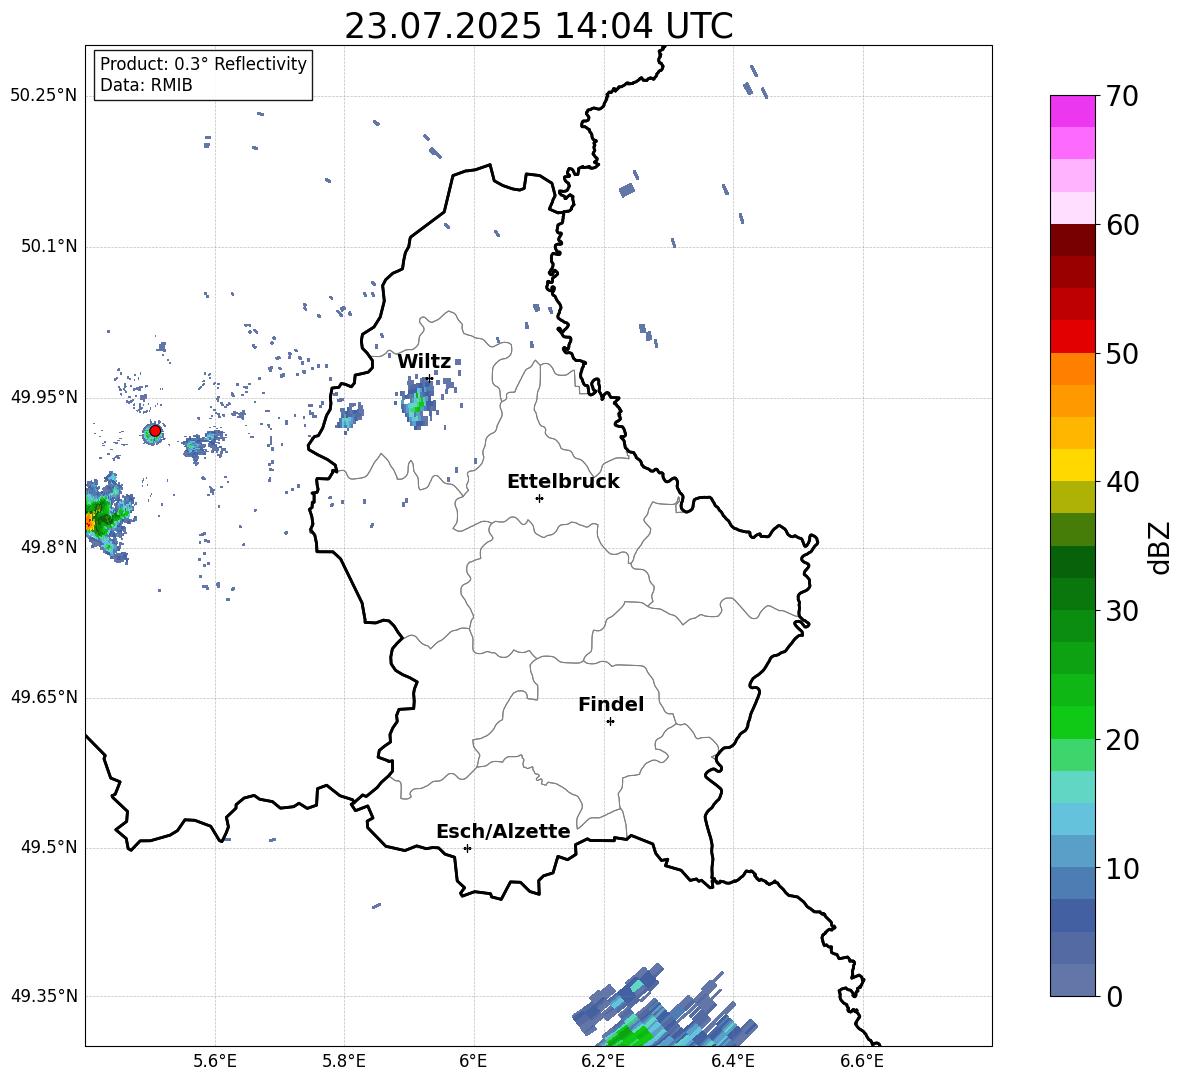The height and width of the screenshot is (1081, 1184).
Task: Click the magenta 70 dBZ colorbar segment
Action: (1072, 111)
